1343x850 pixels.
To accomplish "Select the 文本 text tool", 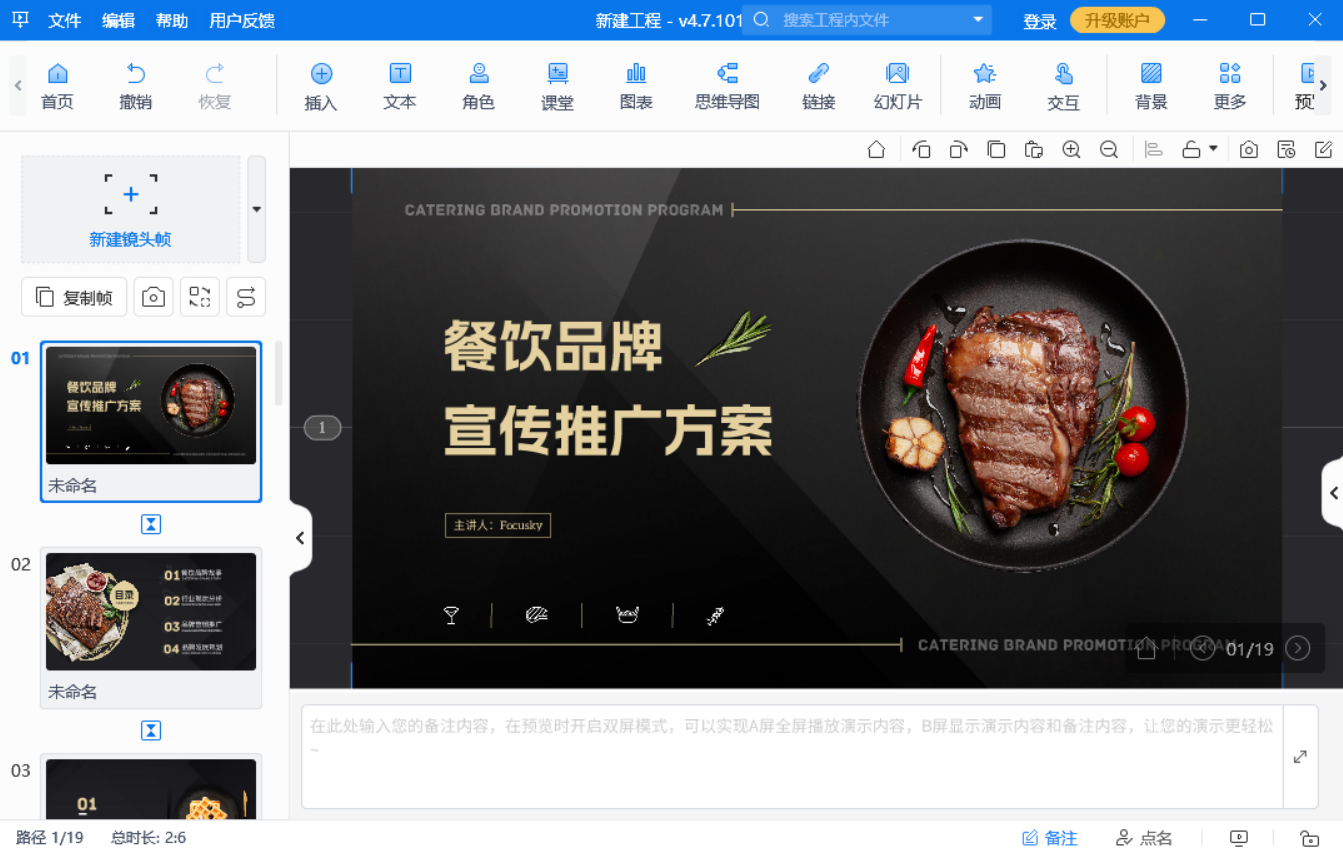I will [x=400, y=85].
